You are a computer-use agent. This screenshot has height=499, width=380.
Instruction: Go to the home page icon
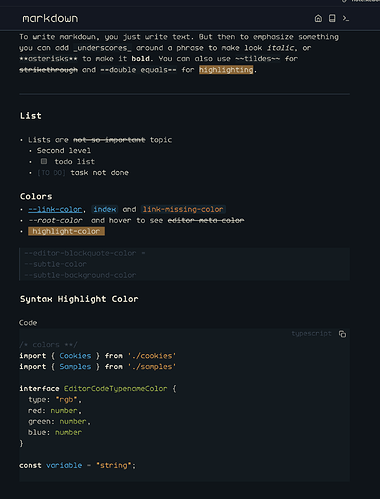tap(318, 18)
